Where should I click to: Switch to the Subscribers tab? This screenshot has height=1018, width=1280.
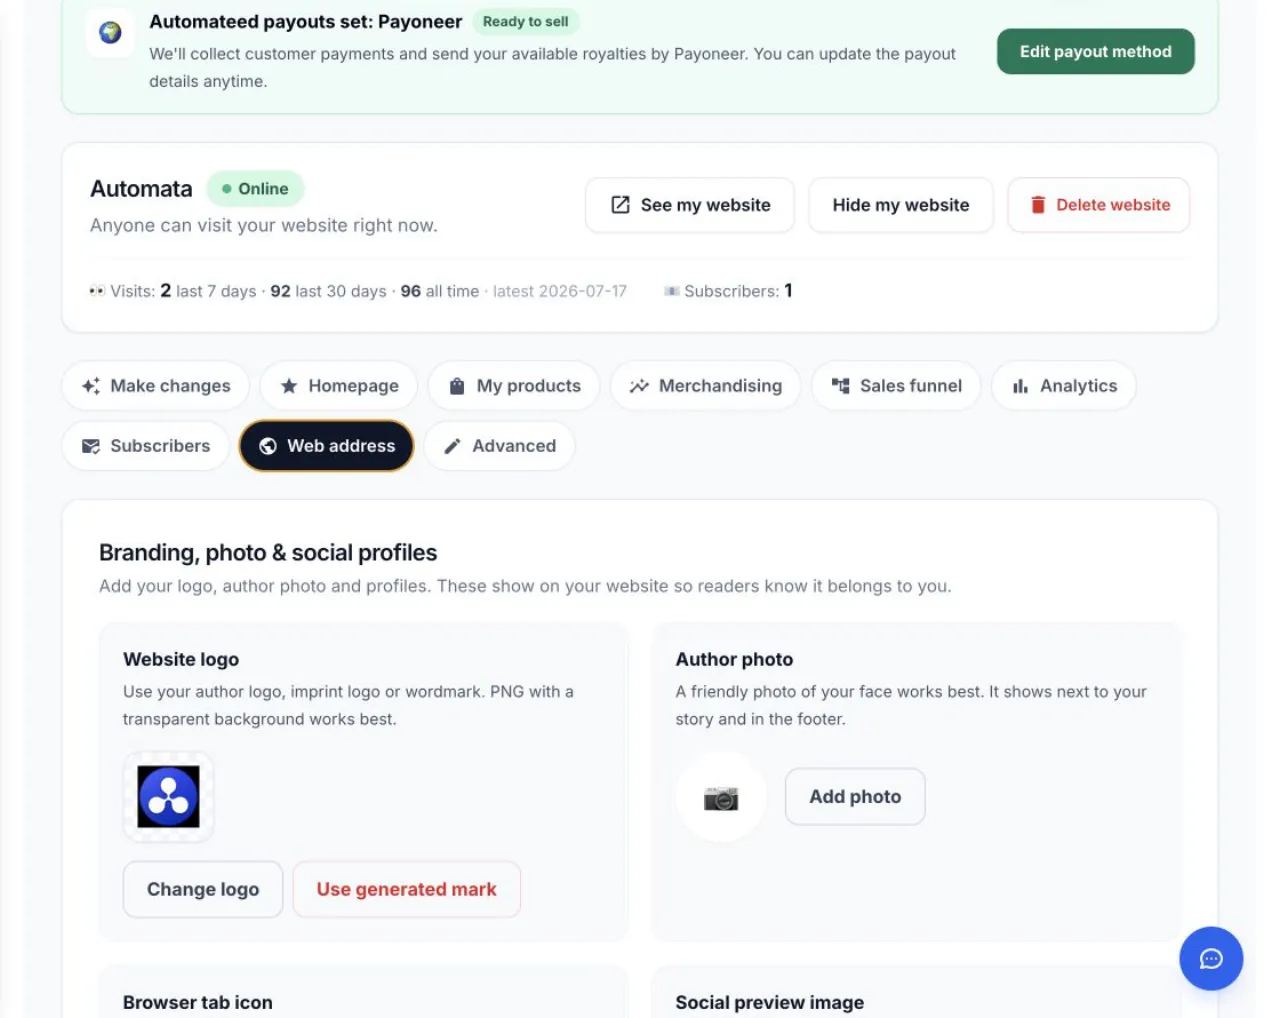click(146, 446)
